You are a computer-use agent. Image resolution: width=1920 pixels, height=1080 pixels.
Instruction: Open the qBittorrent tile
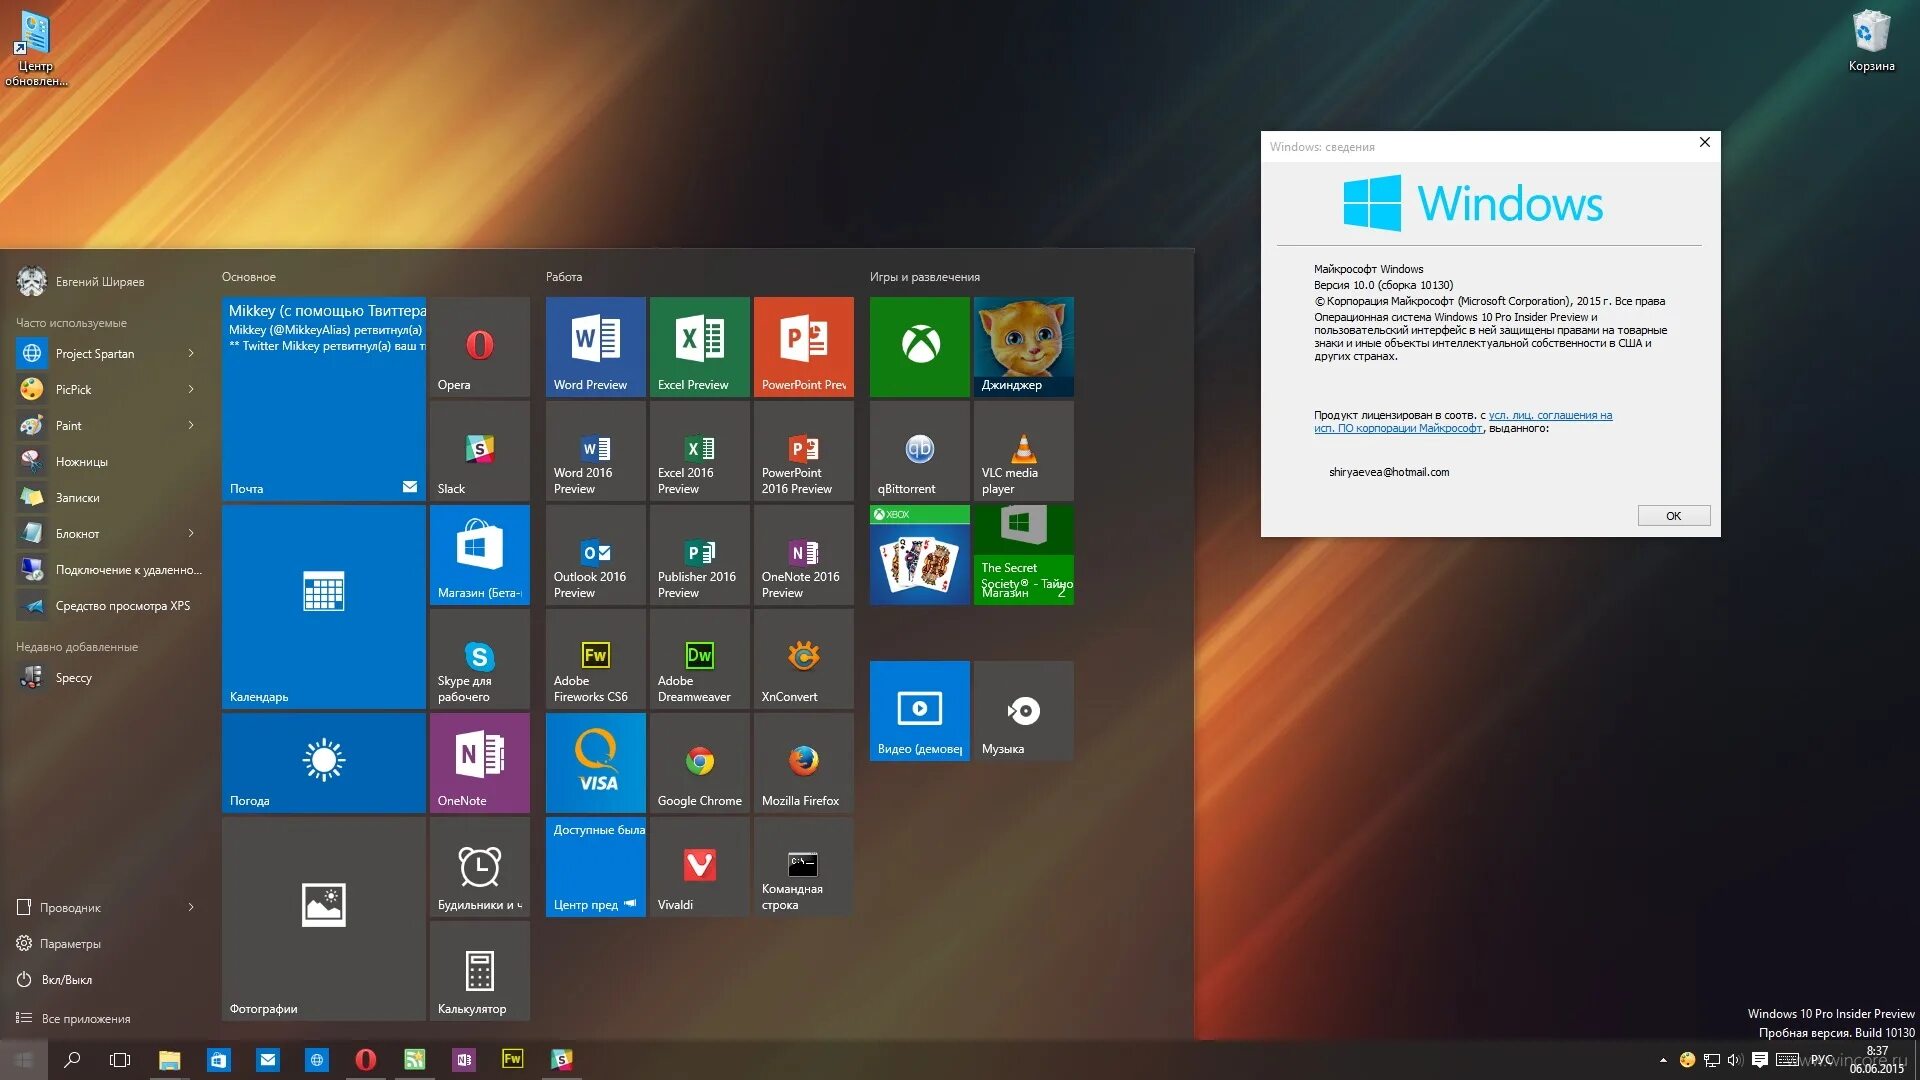point(919,450)
